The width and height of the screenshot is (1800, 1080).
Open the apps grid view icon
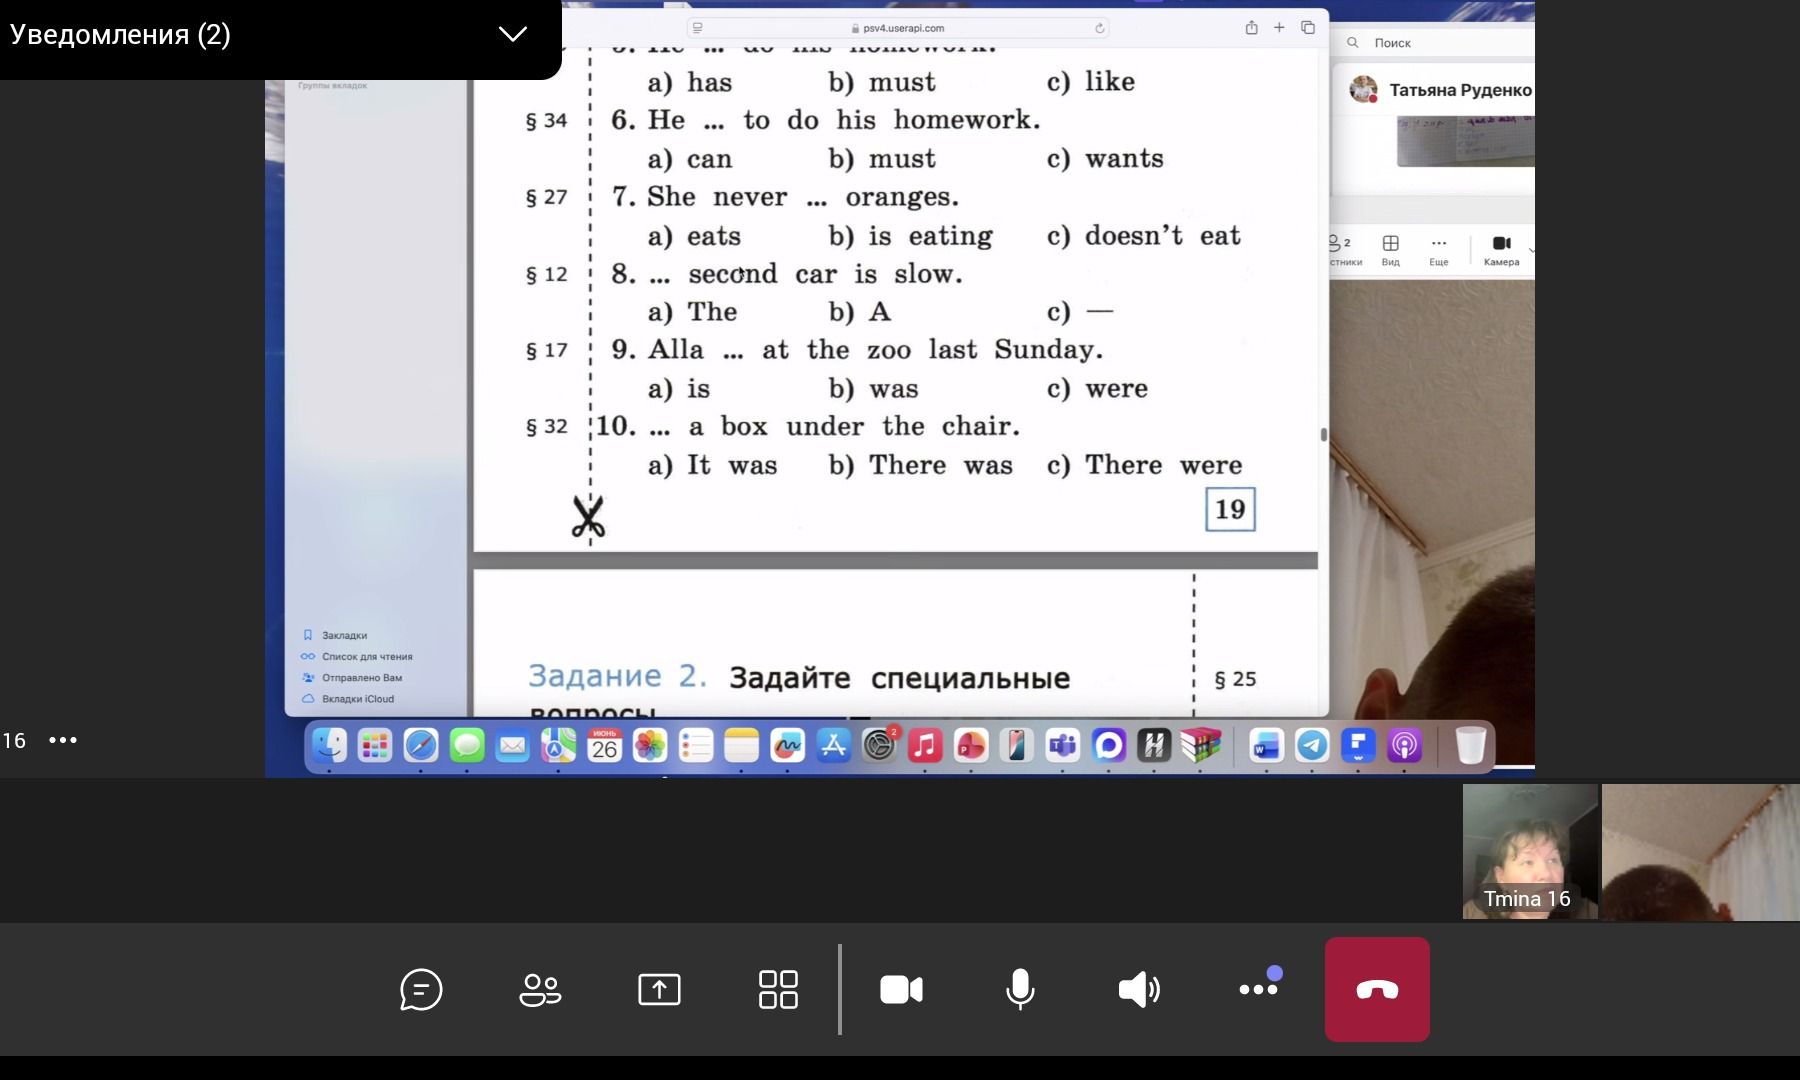(778, 990)
